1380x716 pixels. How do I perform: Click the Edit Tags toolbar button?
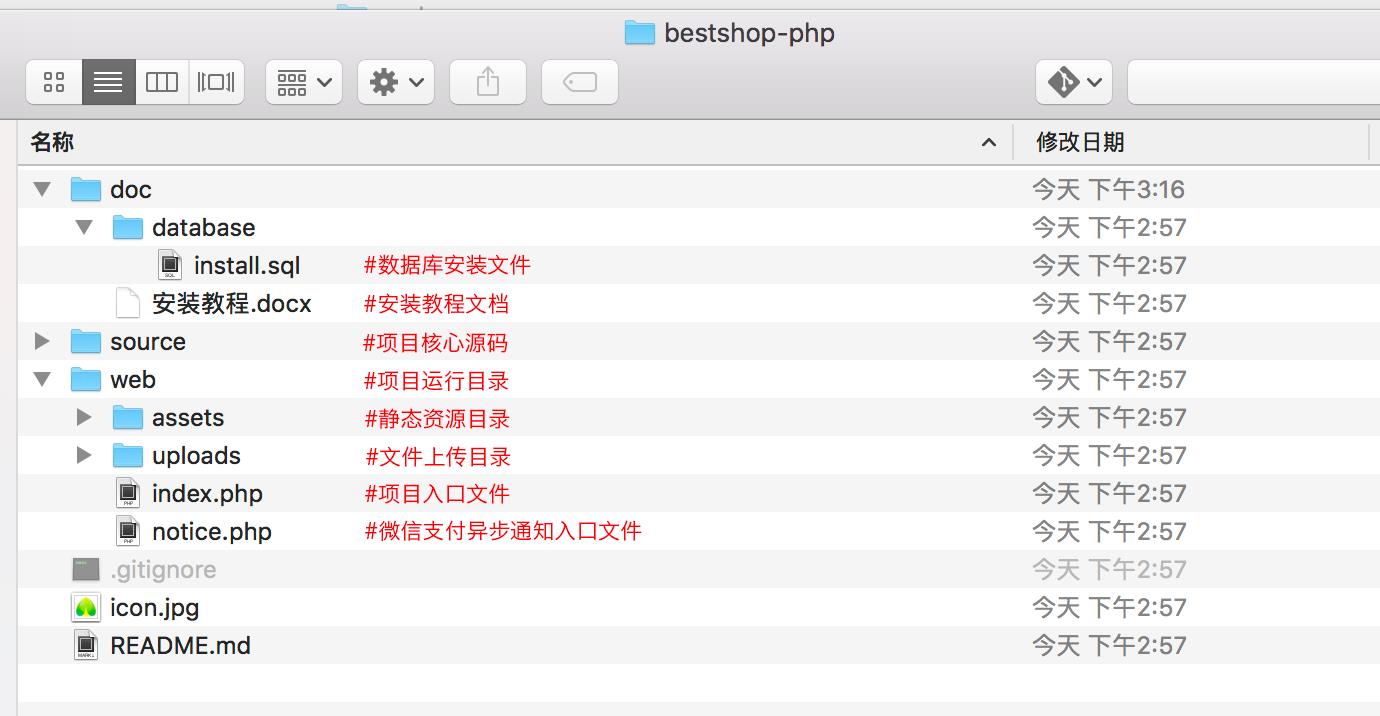point(580,82)
